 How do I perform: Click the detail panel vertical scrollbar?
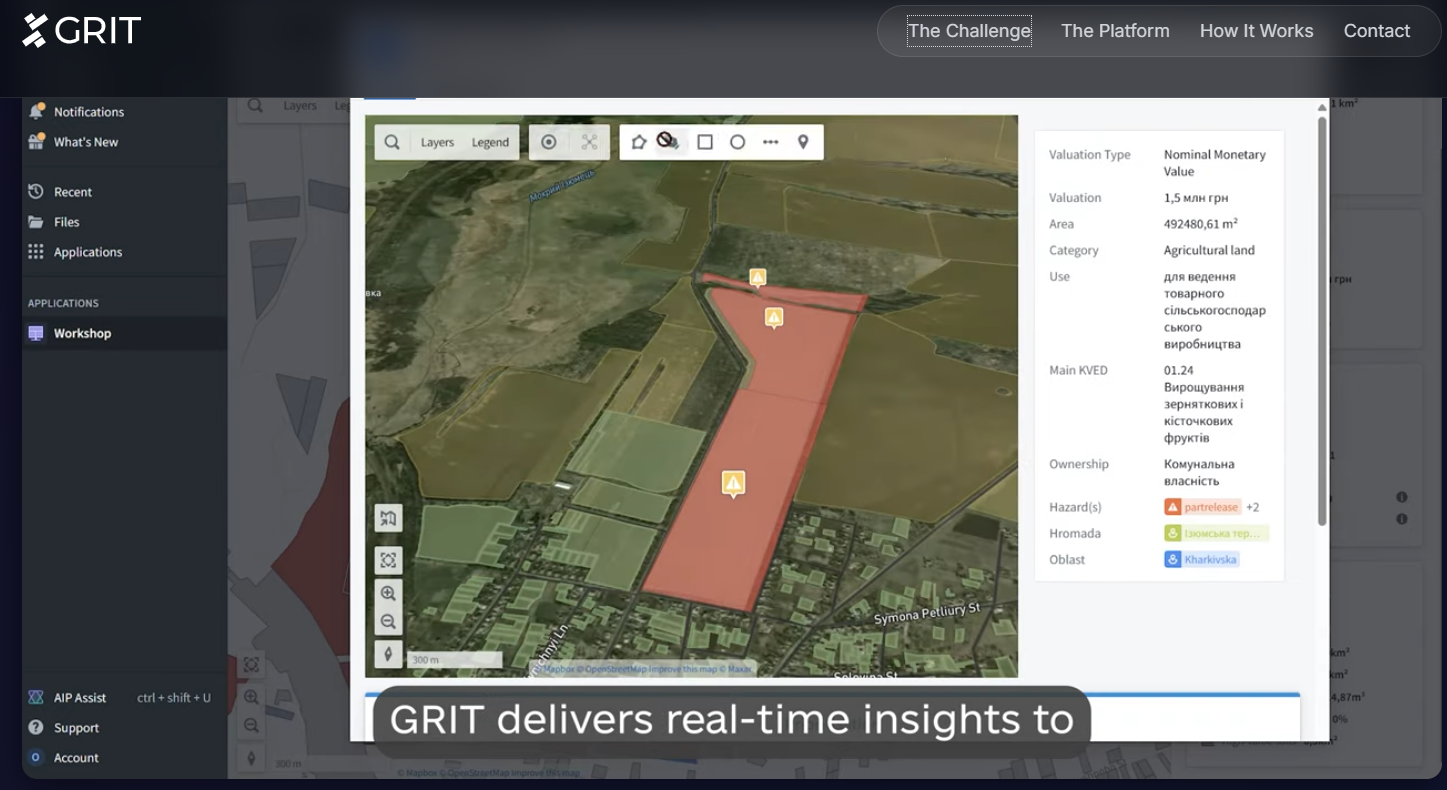[x=1322, y=320]
